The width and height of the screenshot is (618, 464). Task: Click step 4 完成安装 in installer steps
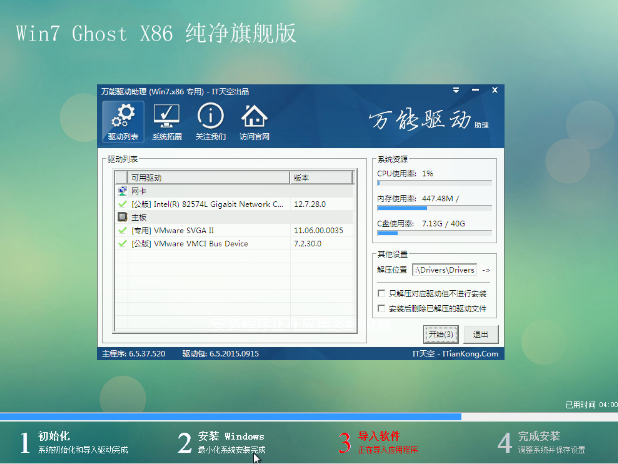(x=542, y=442)
